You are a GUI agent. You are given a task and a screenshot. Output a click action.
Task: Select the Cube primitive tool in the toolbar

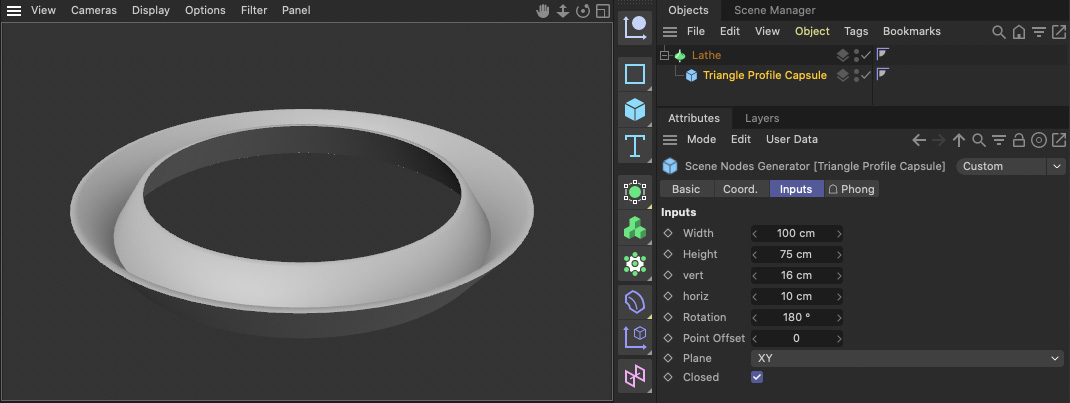[634, 109]
